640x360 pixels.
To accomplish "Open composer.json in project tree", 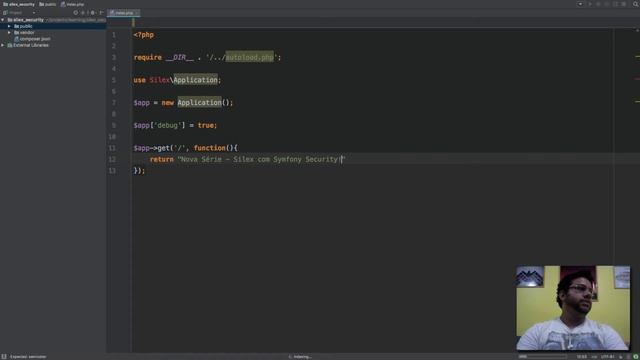I will pos(32,39).
